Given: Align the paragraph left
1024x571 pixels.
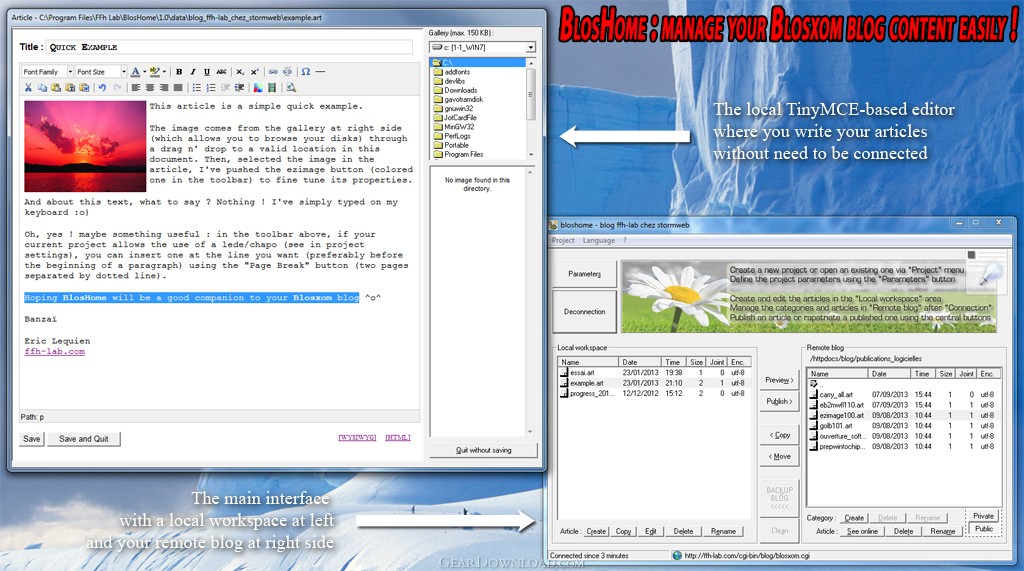Looking at the screenshot, I should tap(136, 88).
